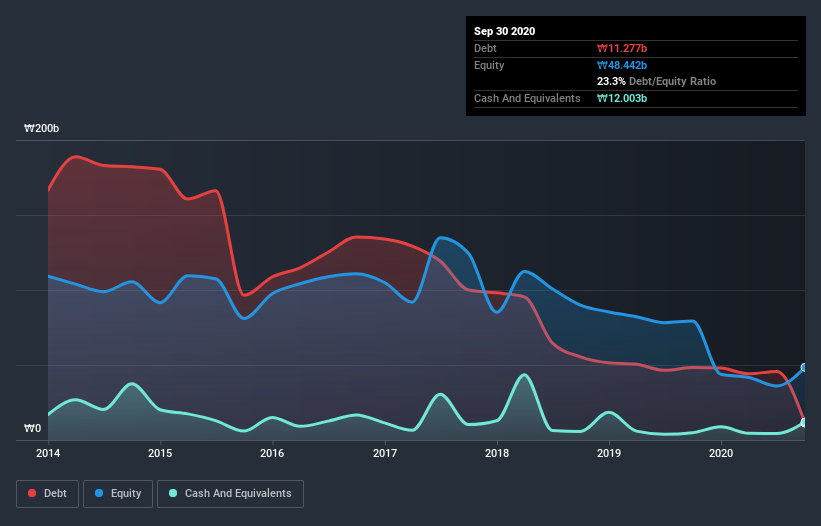Click the Equity label in tooltip
821x526 pixels.
(x=489, y=65)
